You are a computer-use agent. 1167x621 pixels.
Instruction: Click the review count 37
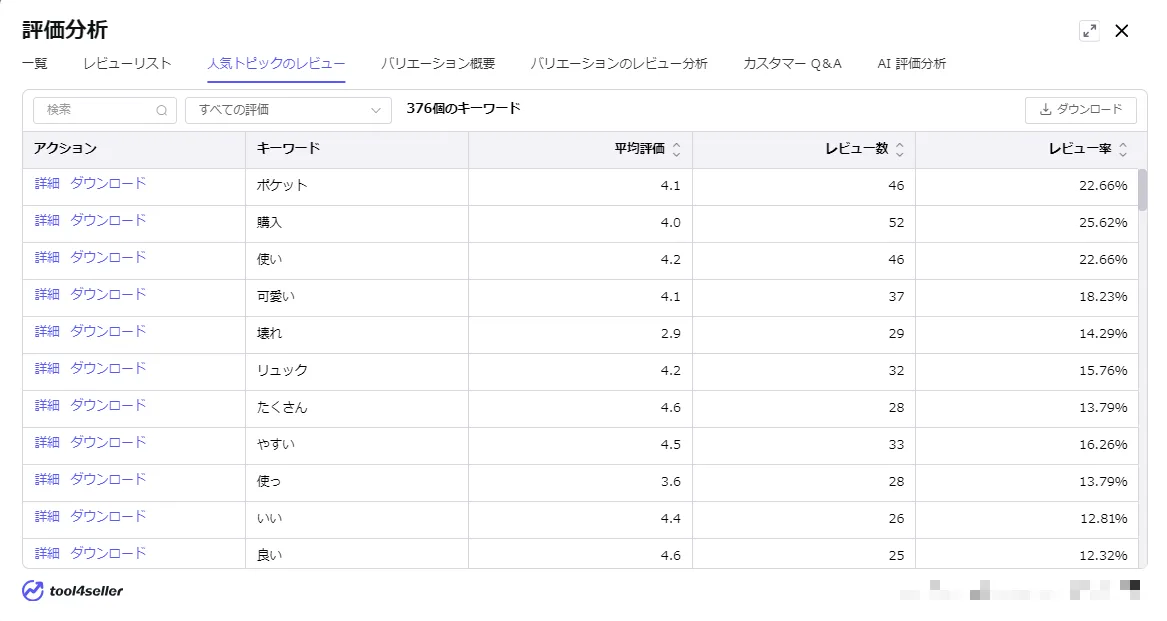[x=896, y=296]
